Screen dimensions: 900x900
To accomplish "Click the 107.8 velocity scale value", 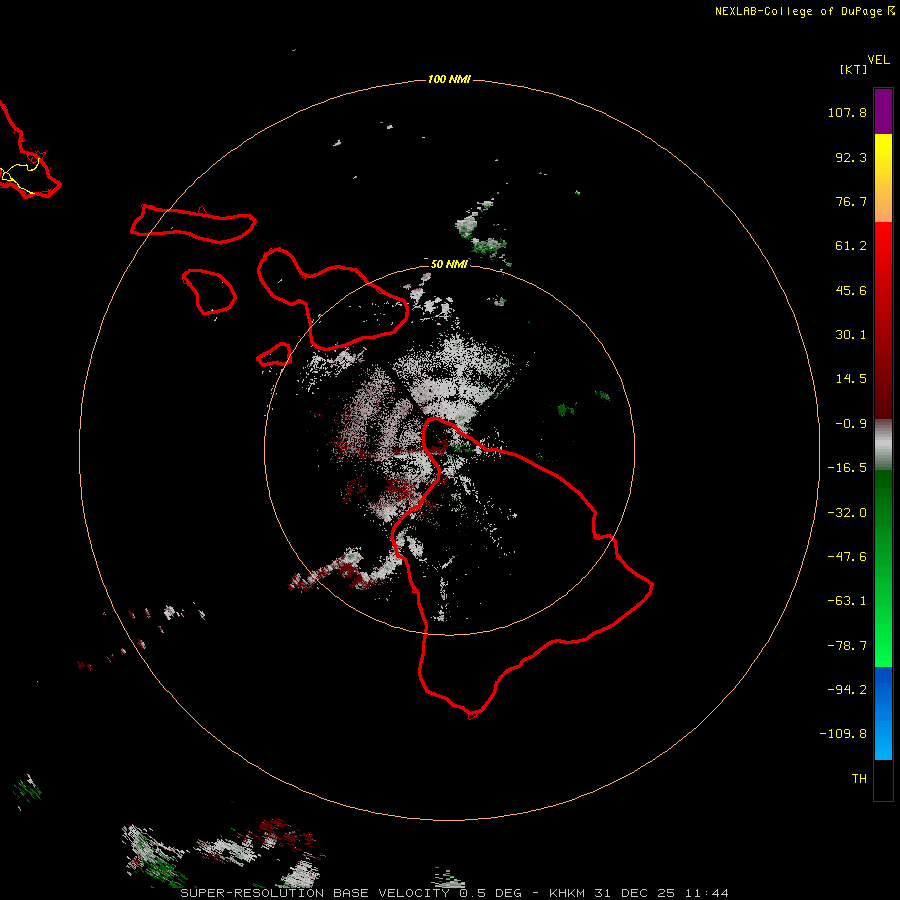I will [x=847, y=112].
